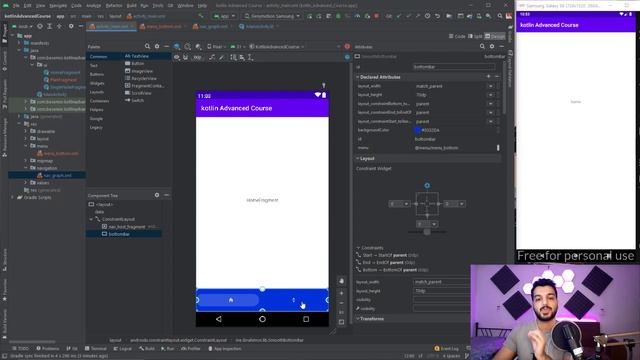This screenshot has height=360, width=640.
Task: Collapse the navigation folder in project tree
Action: 26,168
